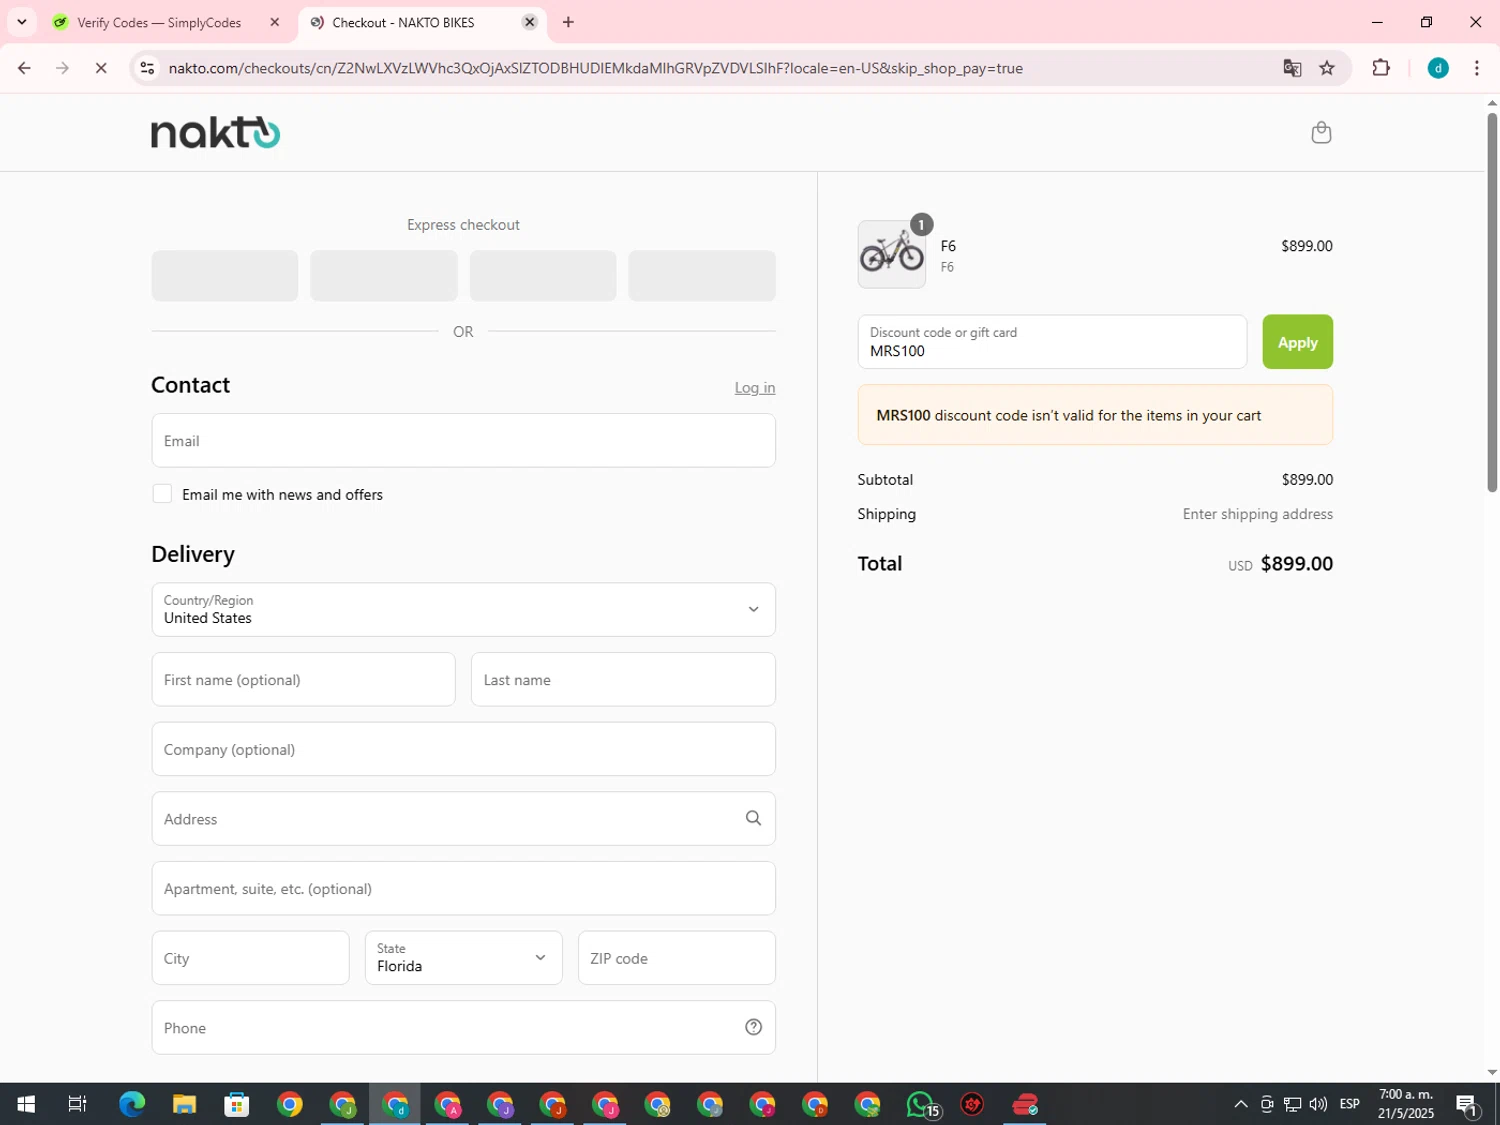
Task: Focus the Email input field
Action: pyautogui.click(x=463, y=441)
